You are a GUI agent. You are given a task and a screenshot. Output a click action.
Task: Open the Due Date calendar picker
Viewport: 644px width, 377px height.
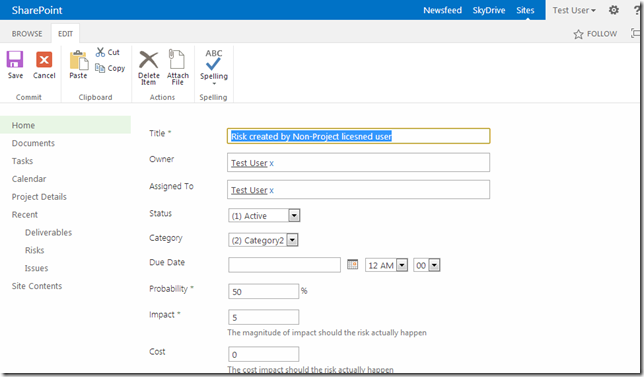(x=352, y=264)
